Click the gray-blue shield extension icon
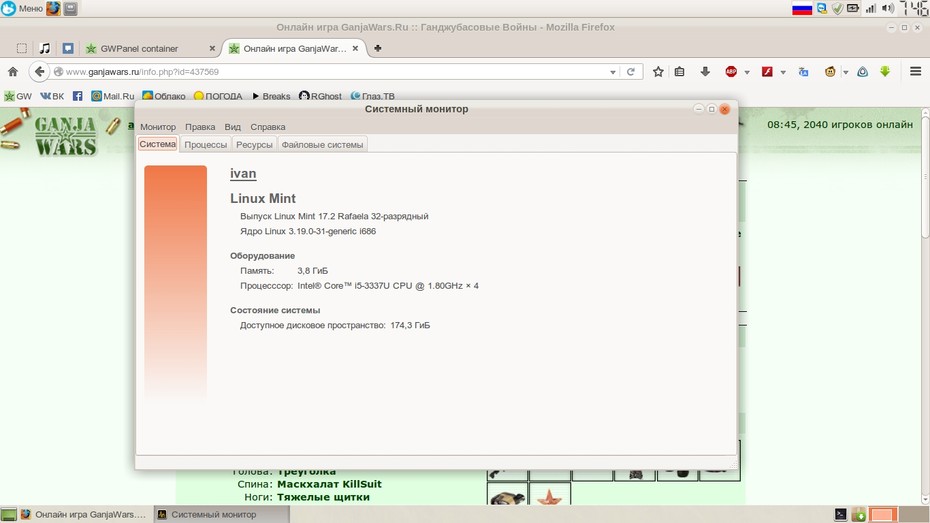Image resolution: width=930 pixels, height=523 pixels. tap(862, 72)
